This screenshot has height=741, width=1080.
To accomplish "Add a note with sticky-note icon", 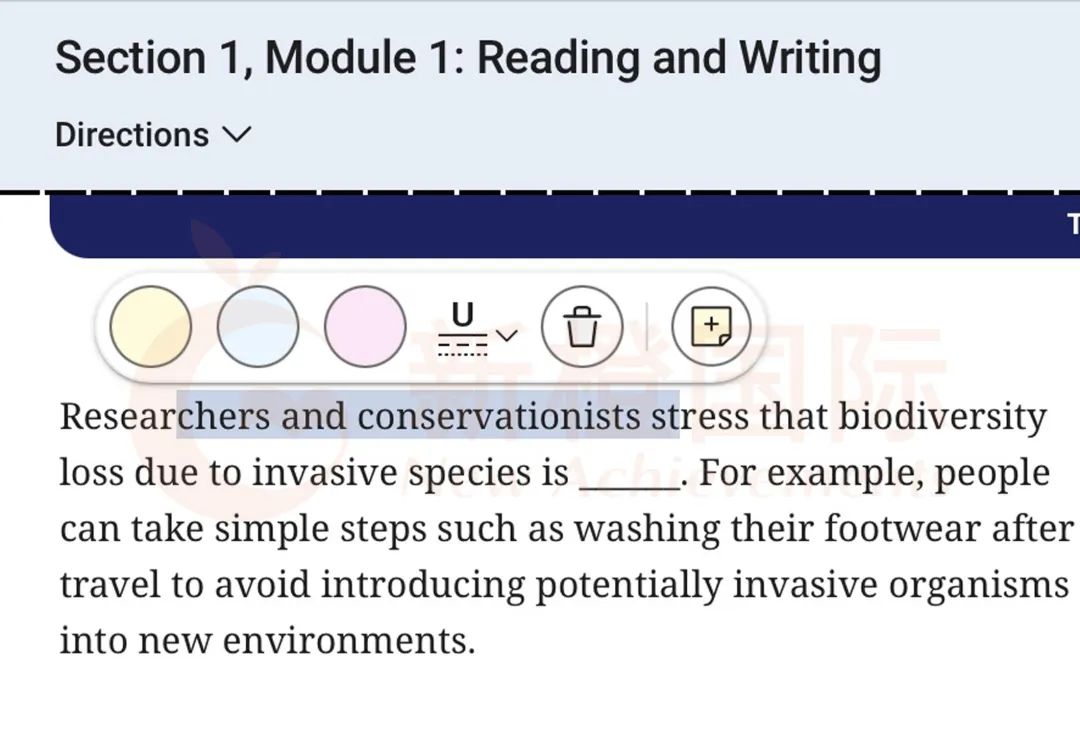I will [x=711, y=326].
